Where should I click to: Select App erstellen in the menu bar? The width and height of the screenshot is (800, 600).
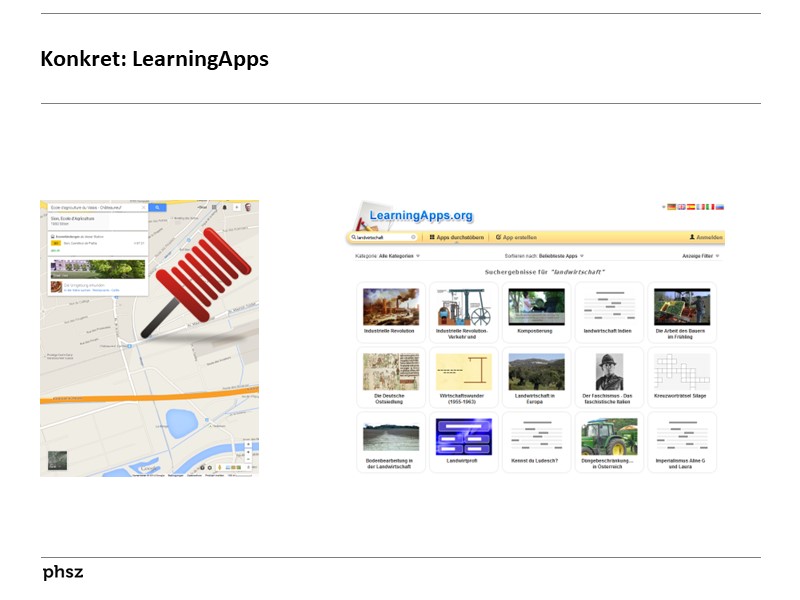(x=518, y=235)
